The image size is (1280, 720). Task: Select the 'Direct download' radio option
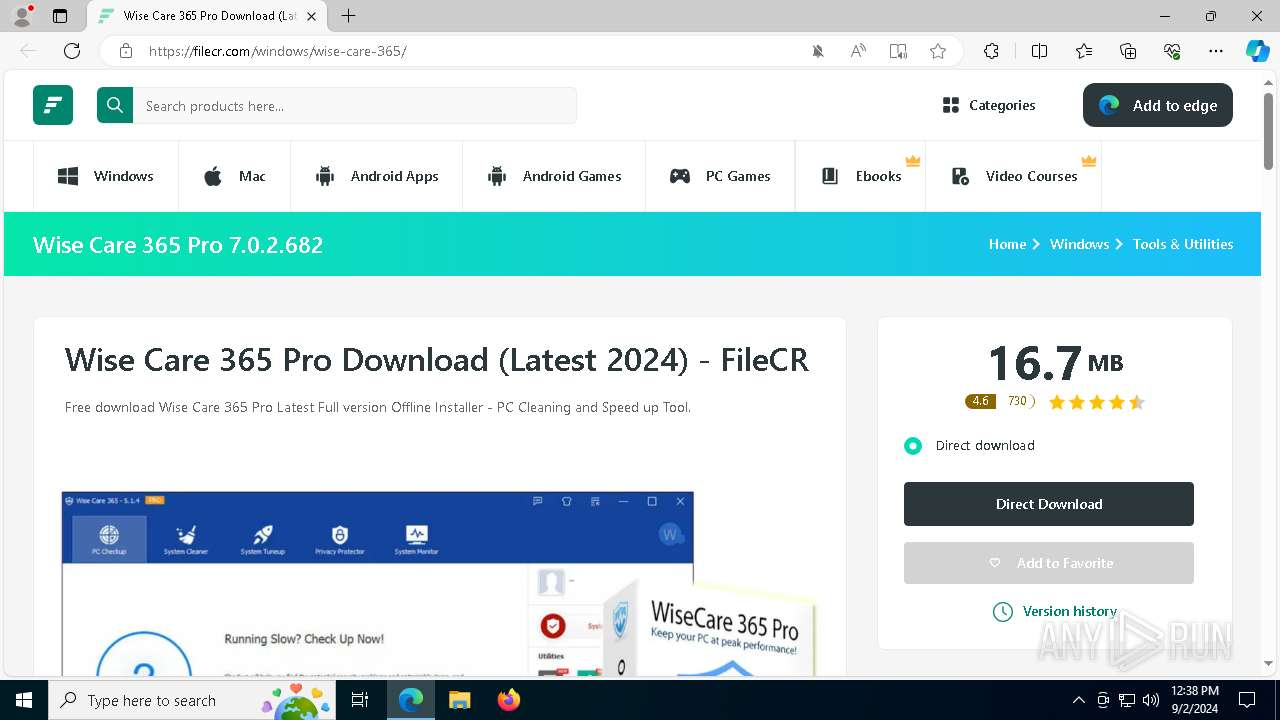pos(913,446)
